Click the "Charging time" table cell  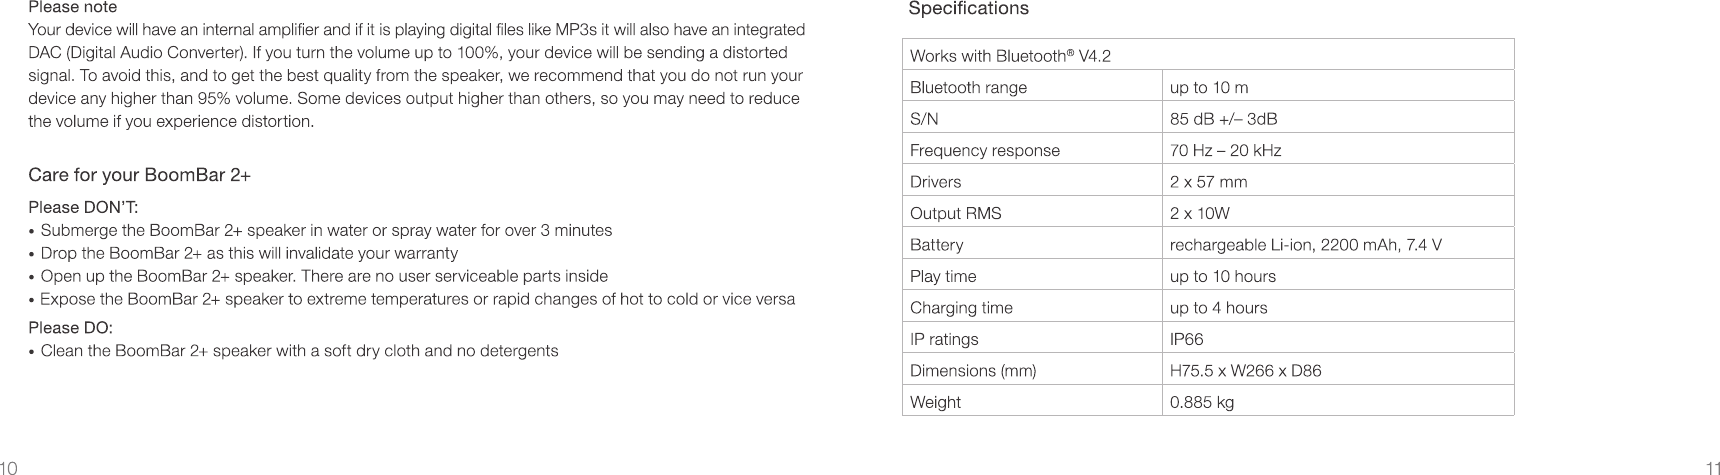[x=960, y=308]
